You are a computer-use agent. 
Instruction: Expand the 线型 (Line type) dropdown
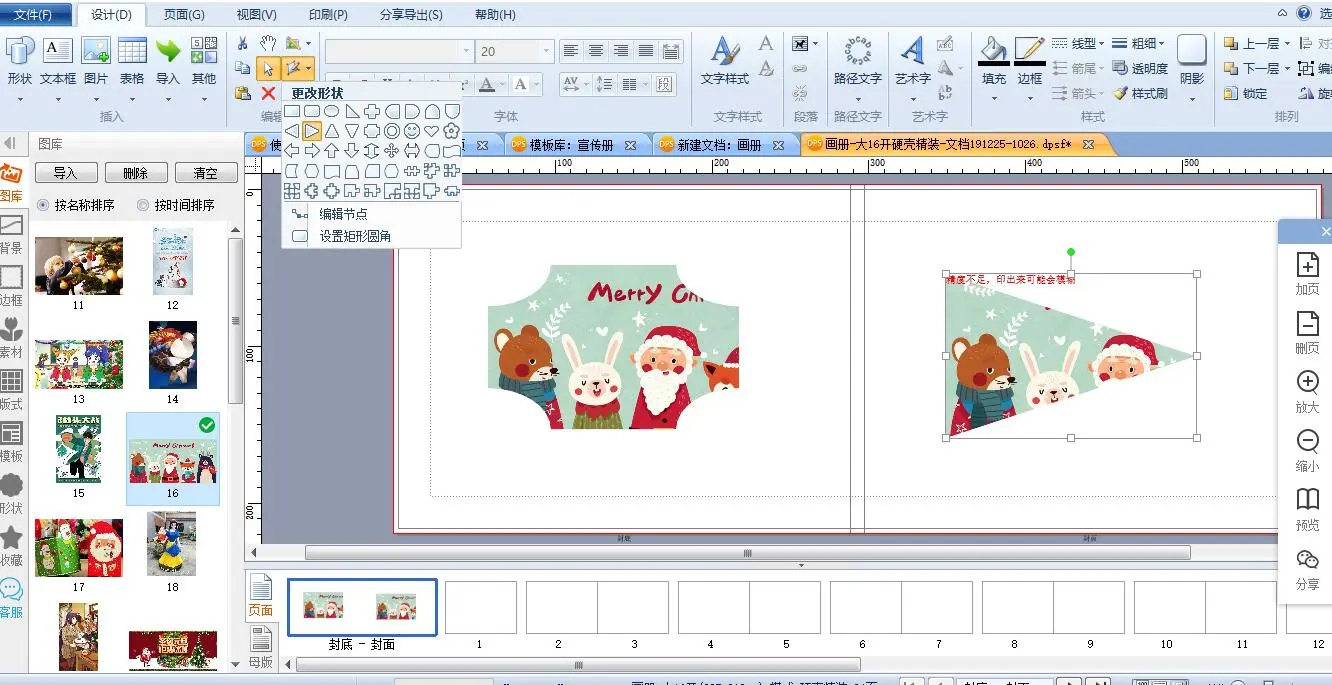coord(1101,44)
